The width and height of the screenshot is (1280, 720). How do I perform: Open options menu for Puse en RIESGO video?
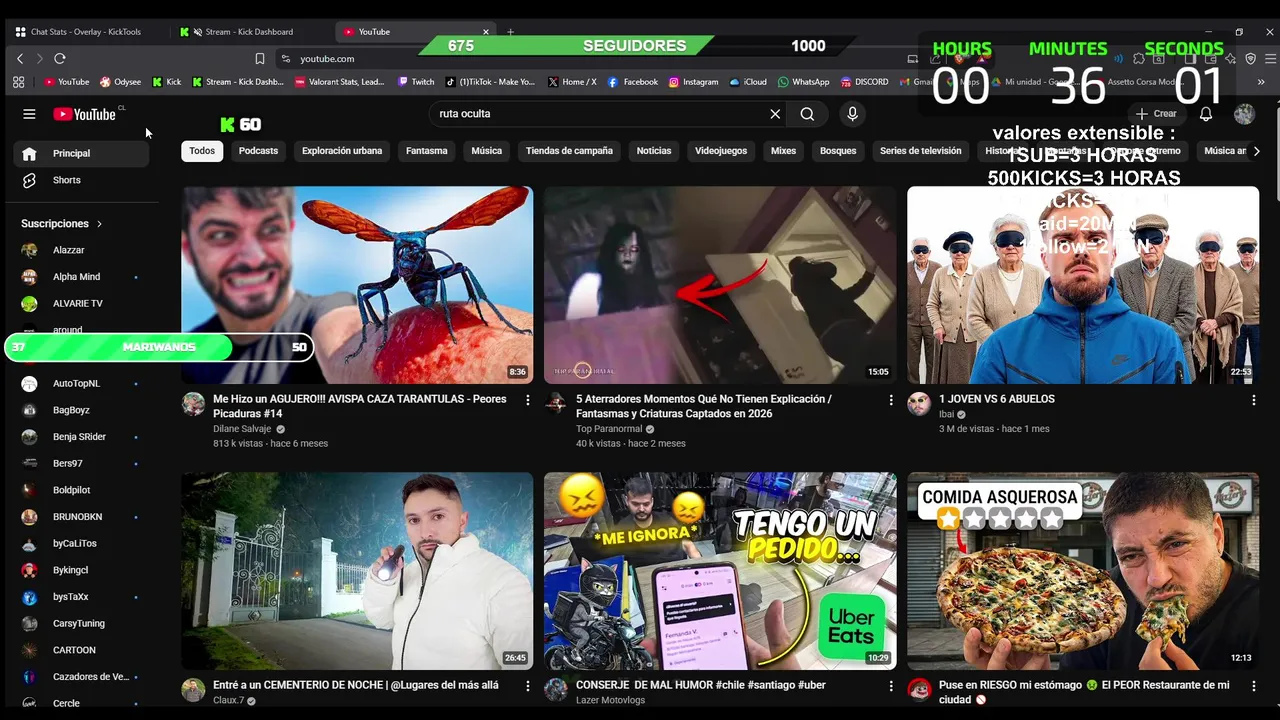(1254, 686)
